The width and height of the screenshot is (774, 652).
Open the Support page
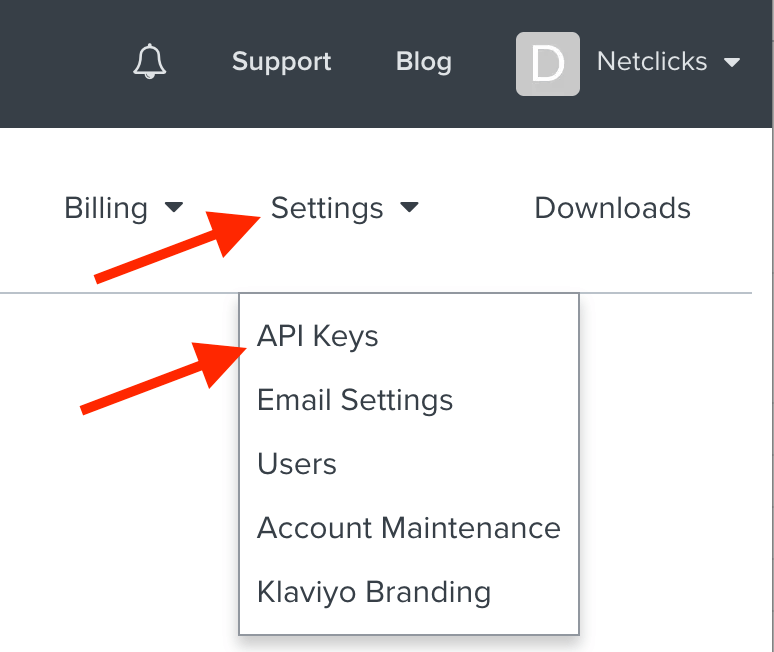tap(281, 62)
